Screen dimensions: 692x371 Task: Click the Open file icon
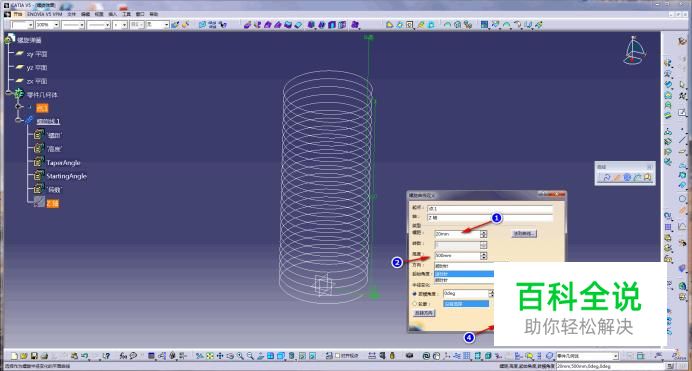[x=24, y=356]
